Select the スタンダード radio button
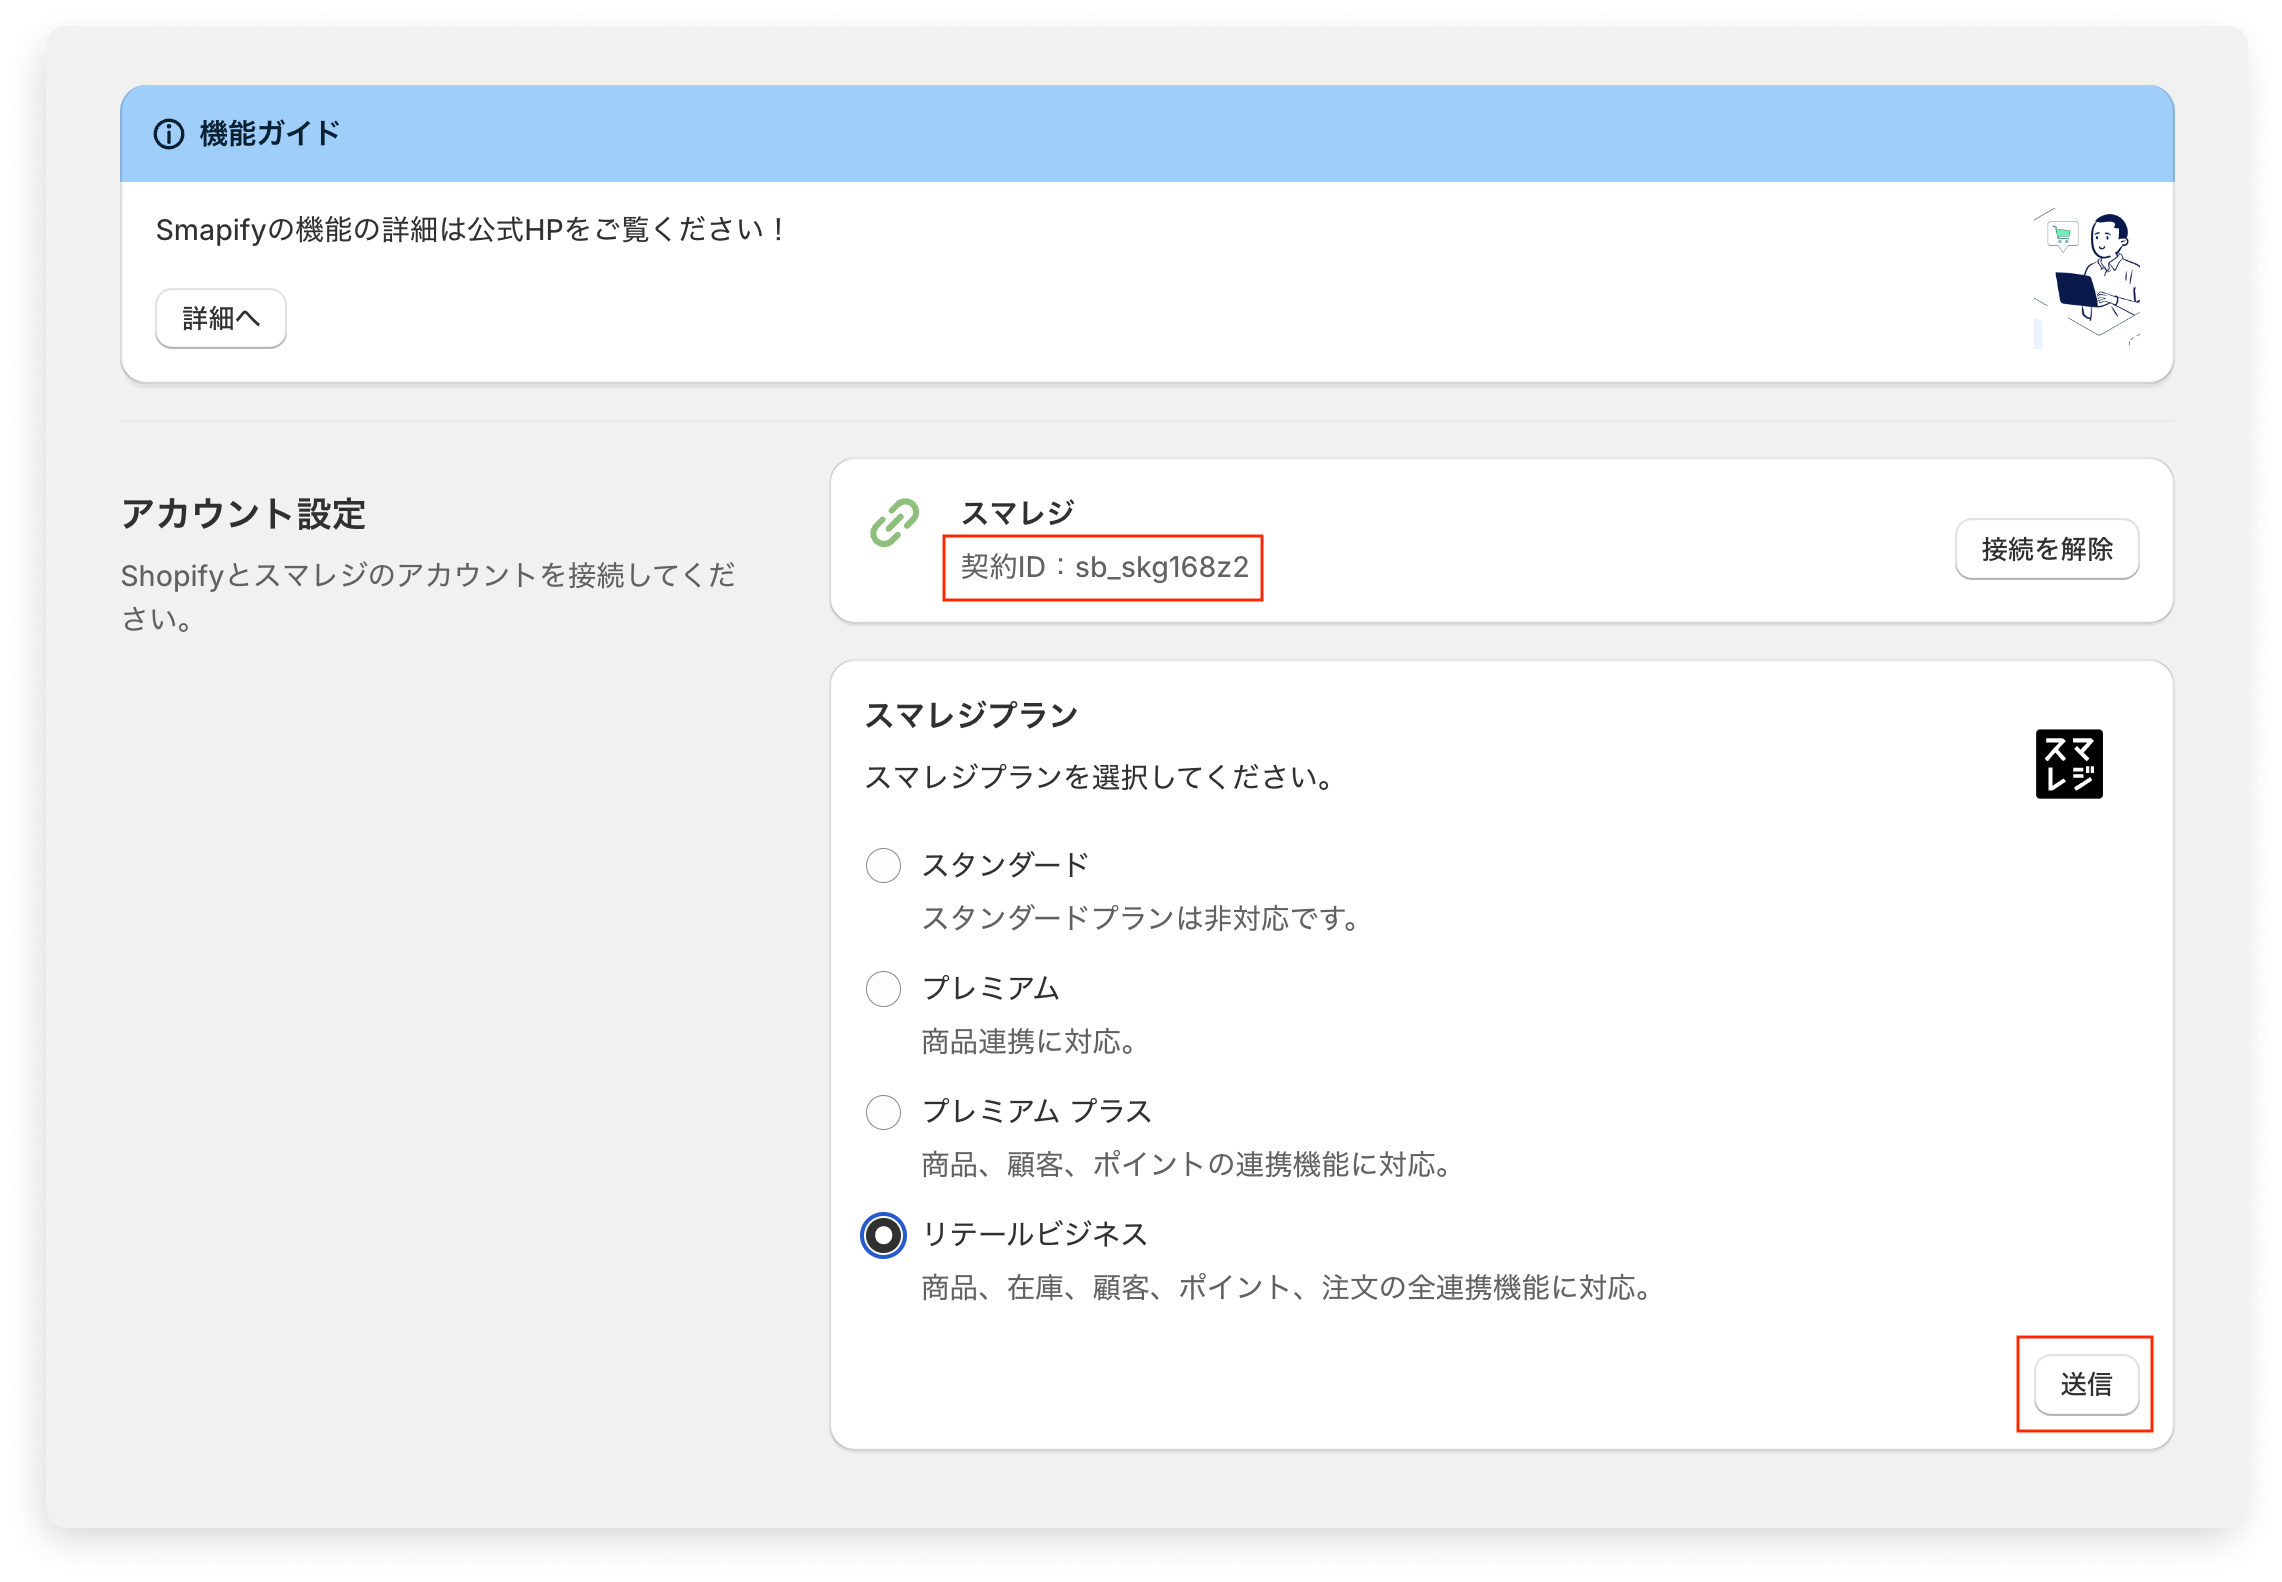 [x=883, y=865]
